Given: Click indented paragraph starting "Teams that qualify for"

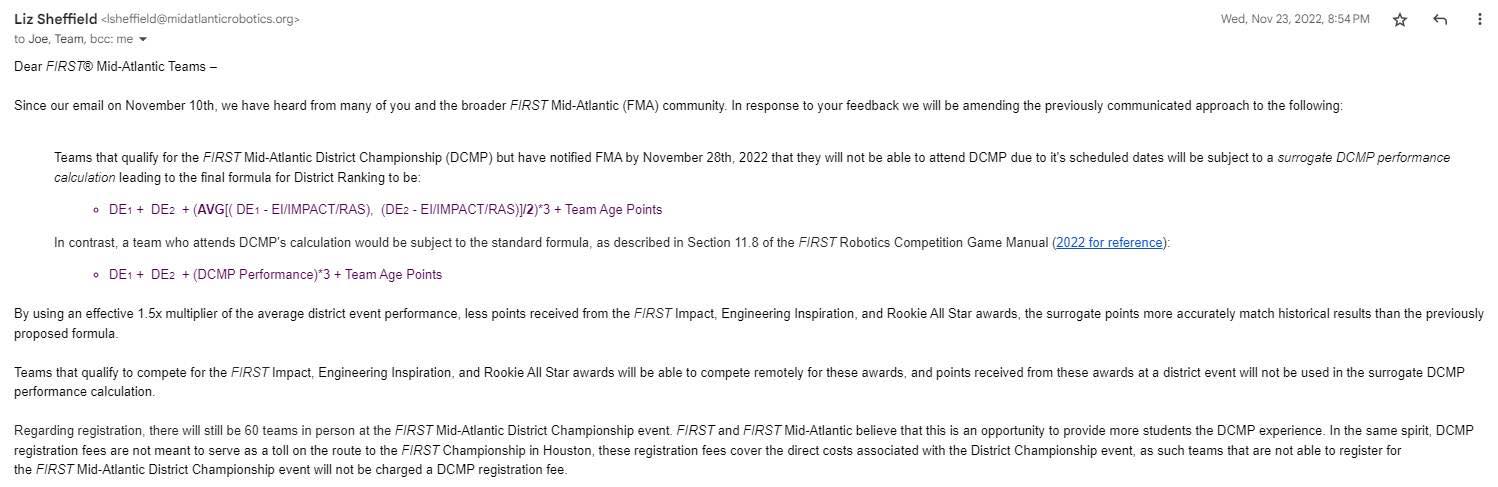Looking at the screenshot, I should [752, 167].
